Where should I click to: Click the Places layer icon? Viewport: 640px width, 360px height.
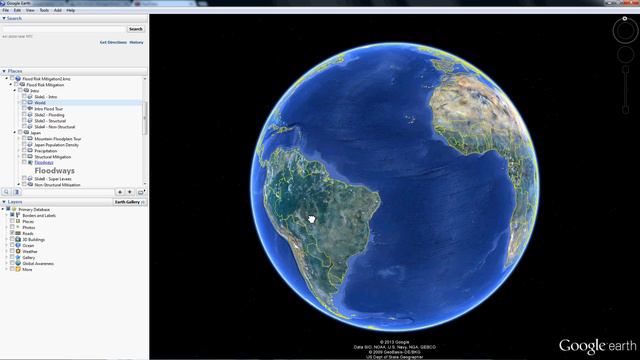pyautogui.click(x=18, y=221)
